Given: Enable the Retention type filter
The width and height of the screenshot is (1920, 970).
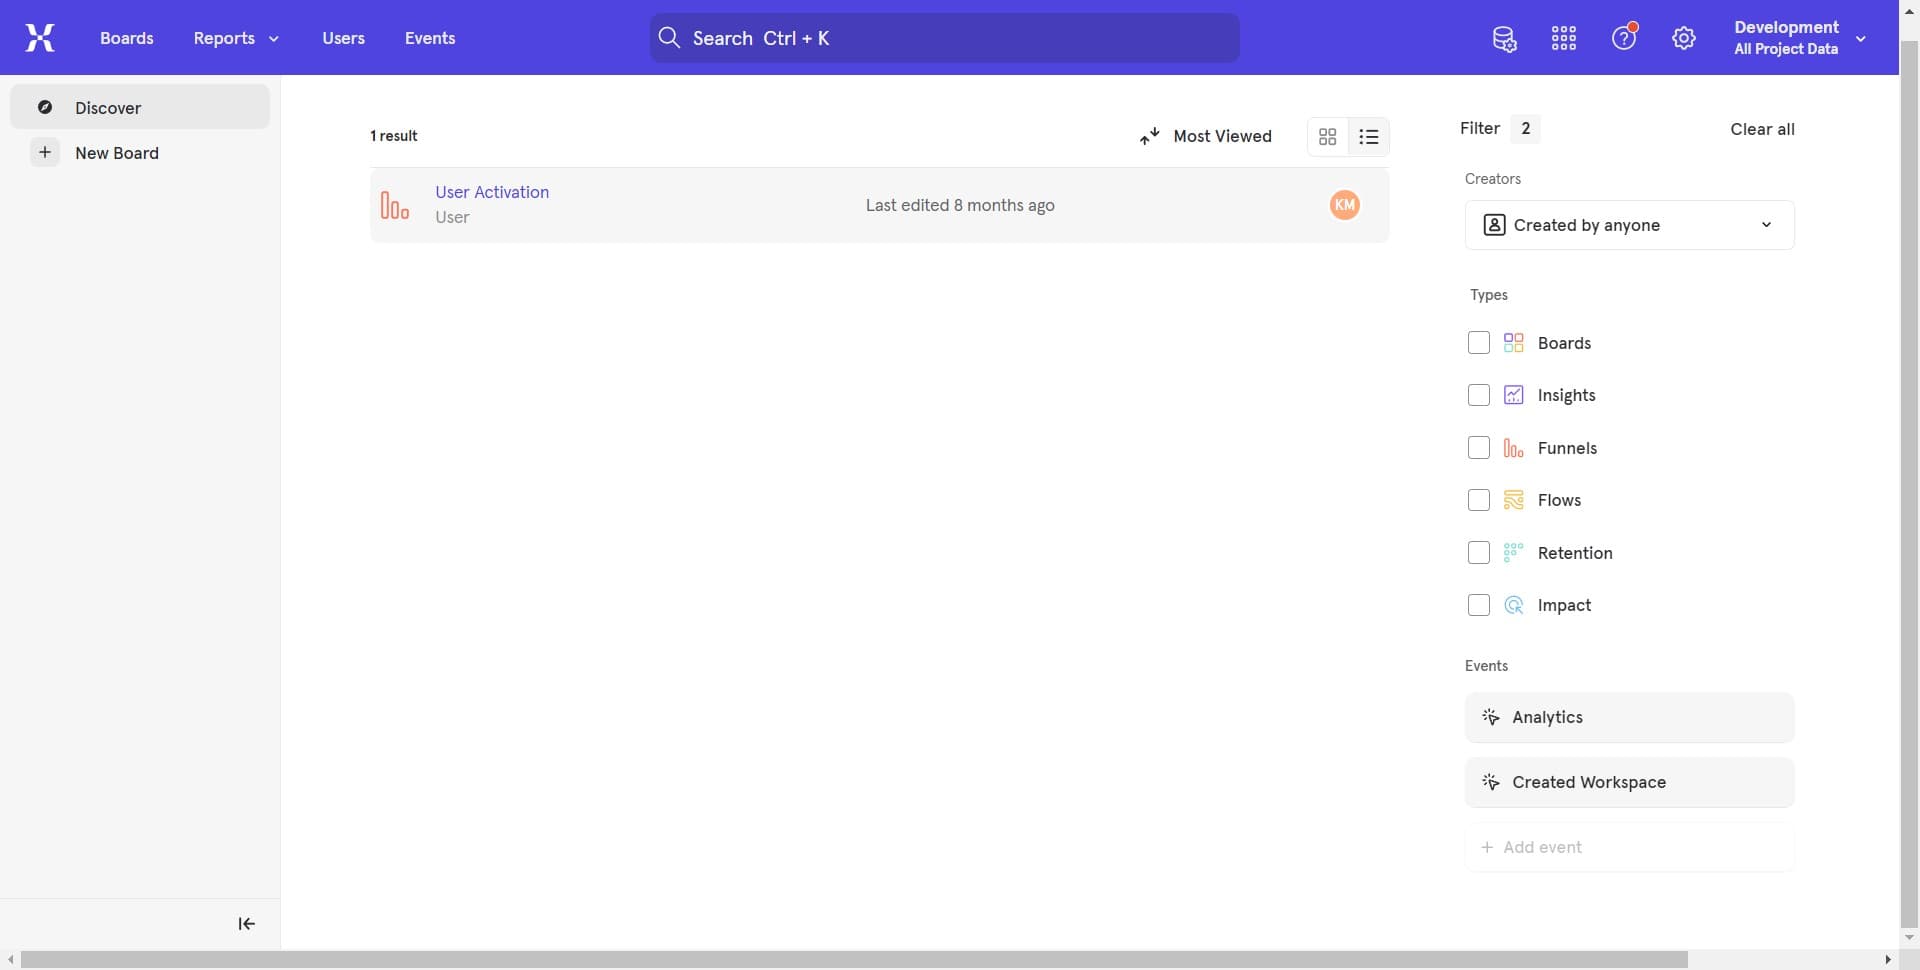Looking at the screenshot, I should pyautogui.click(x=1478, y=552).
